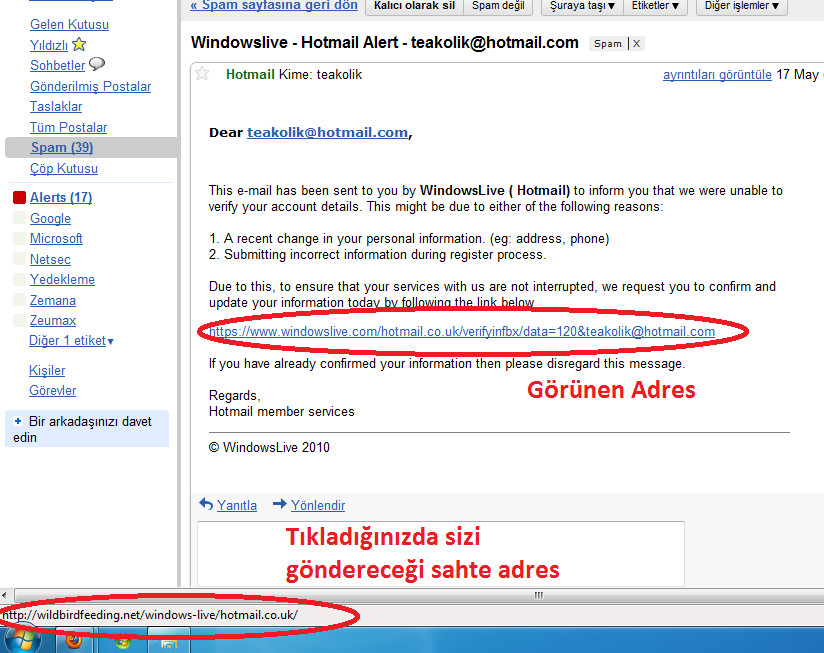The width and height of the screenshot is (824, 653).
Task: Open Gönderilmiş Postalar folder
Action: click(90, 86)
